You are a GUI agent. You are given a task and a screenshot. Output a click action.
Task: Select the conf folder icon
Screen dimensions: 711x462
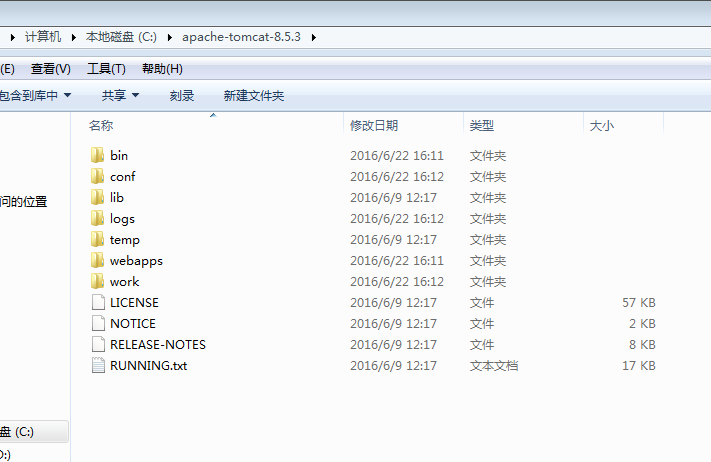click(97, 176)
